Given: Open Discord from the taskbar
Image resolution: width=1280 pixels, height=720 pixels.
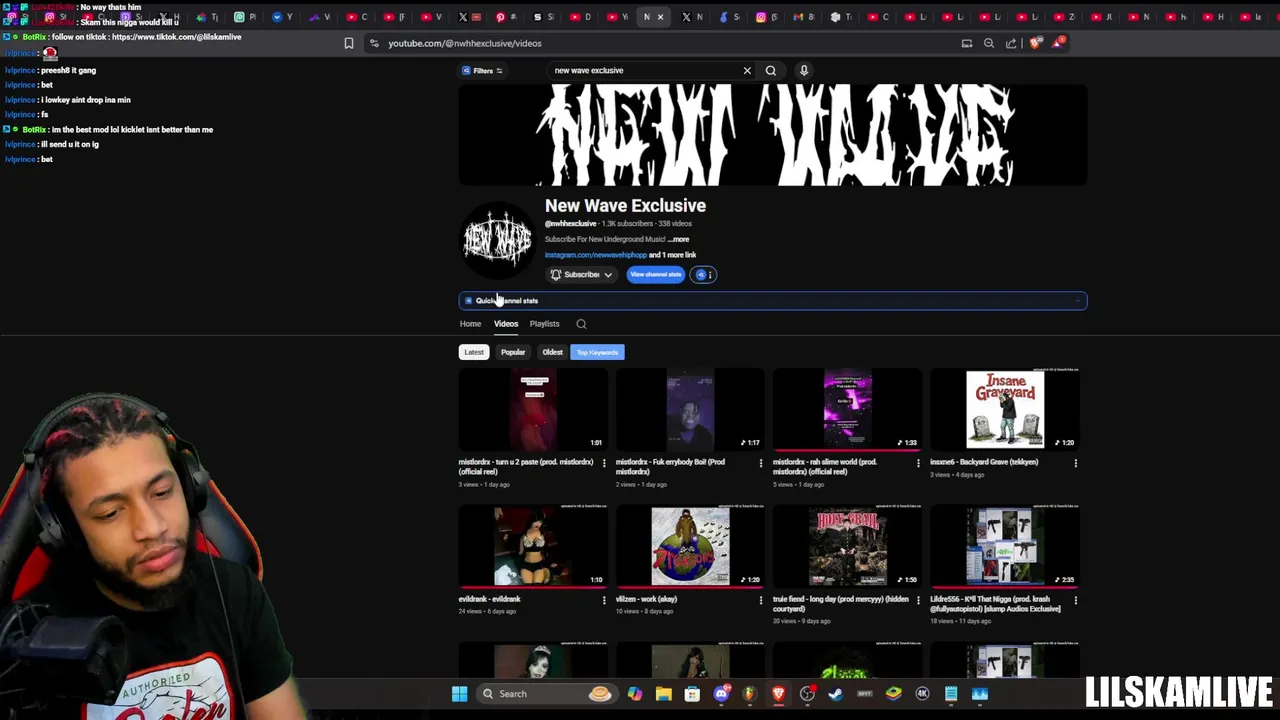Looking at the screenshot, I should [x=721, y=694].
